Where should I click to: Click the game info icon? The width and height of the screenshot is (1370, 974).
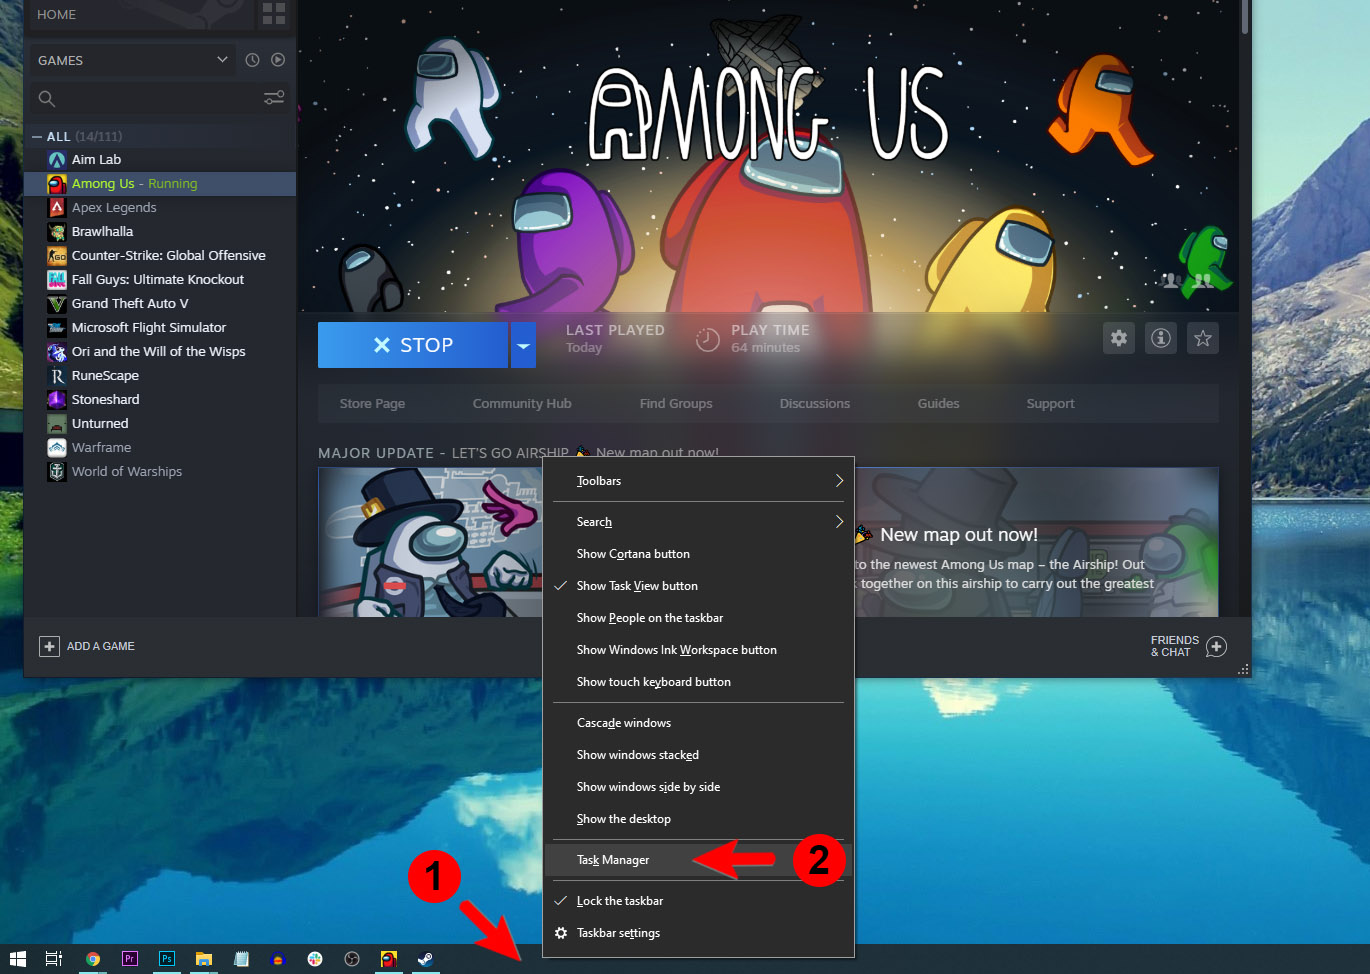[1160, 338]
